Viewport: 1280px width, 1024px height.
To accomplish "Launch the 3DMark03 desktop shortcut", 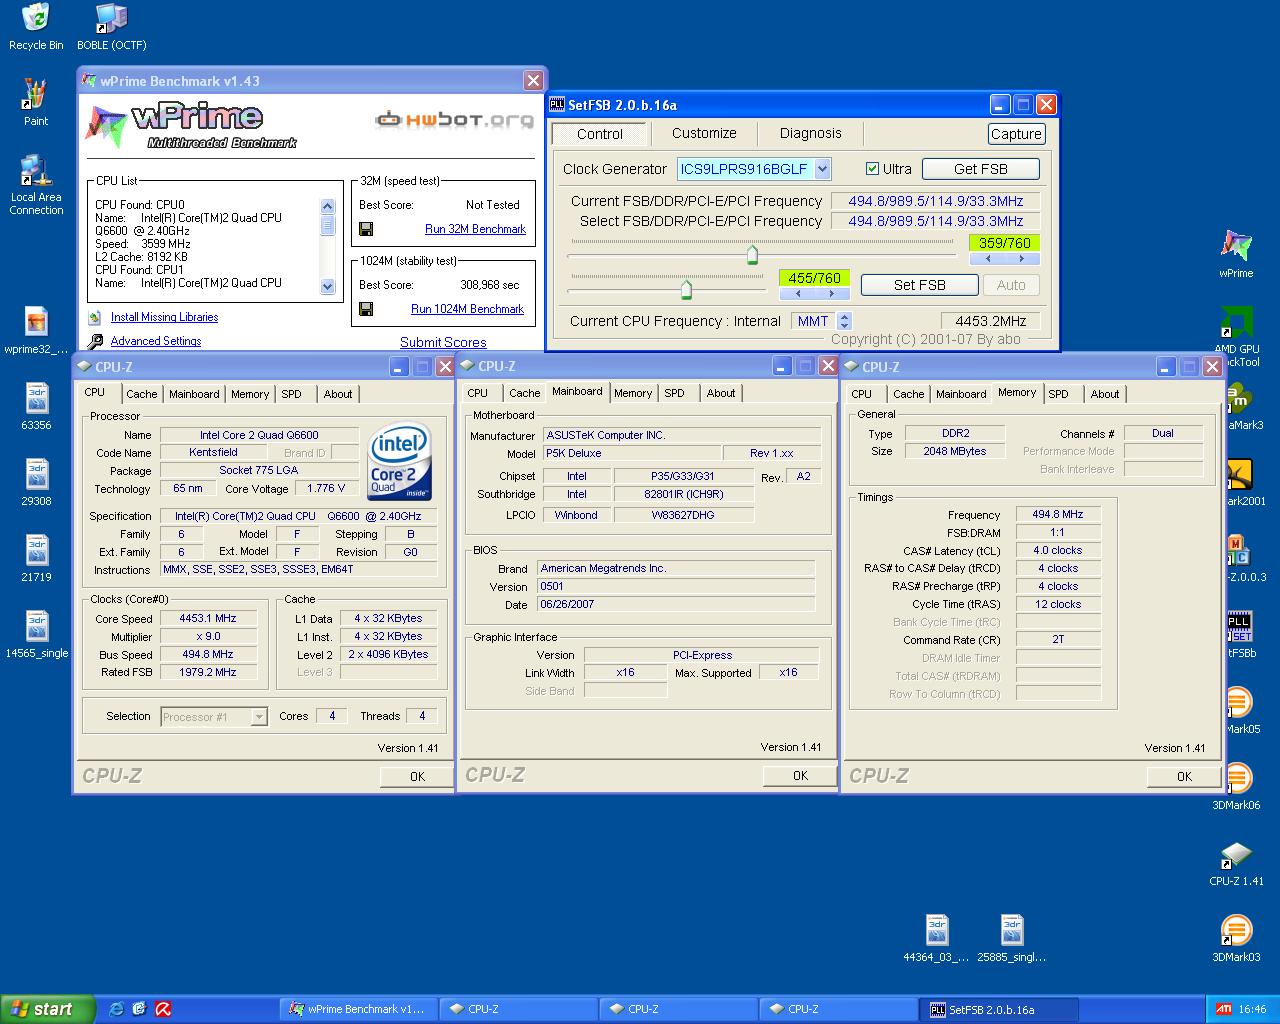I will point(1236,939).
